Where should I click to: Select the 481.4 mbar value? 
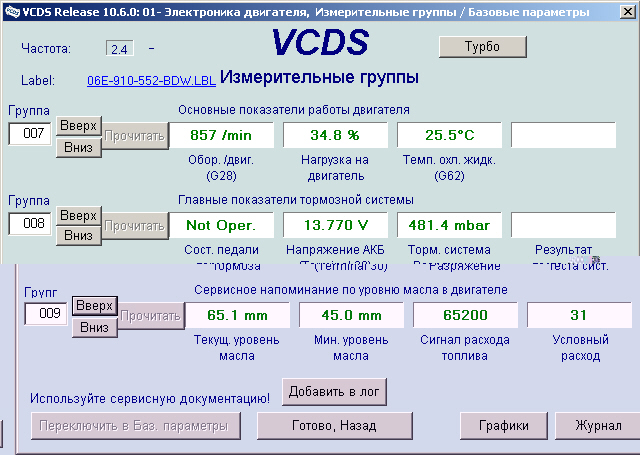coord(449,225)
